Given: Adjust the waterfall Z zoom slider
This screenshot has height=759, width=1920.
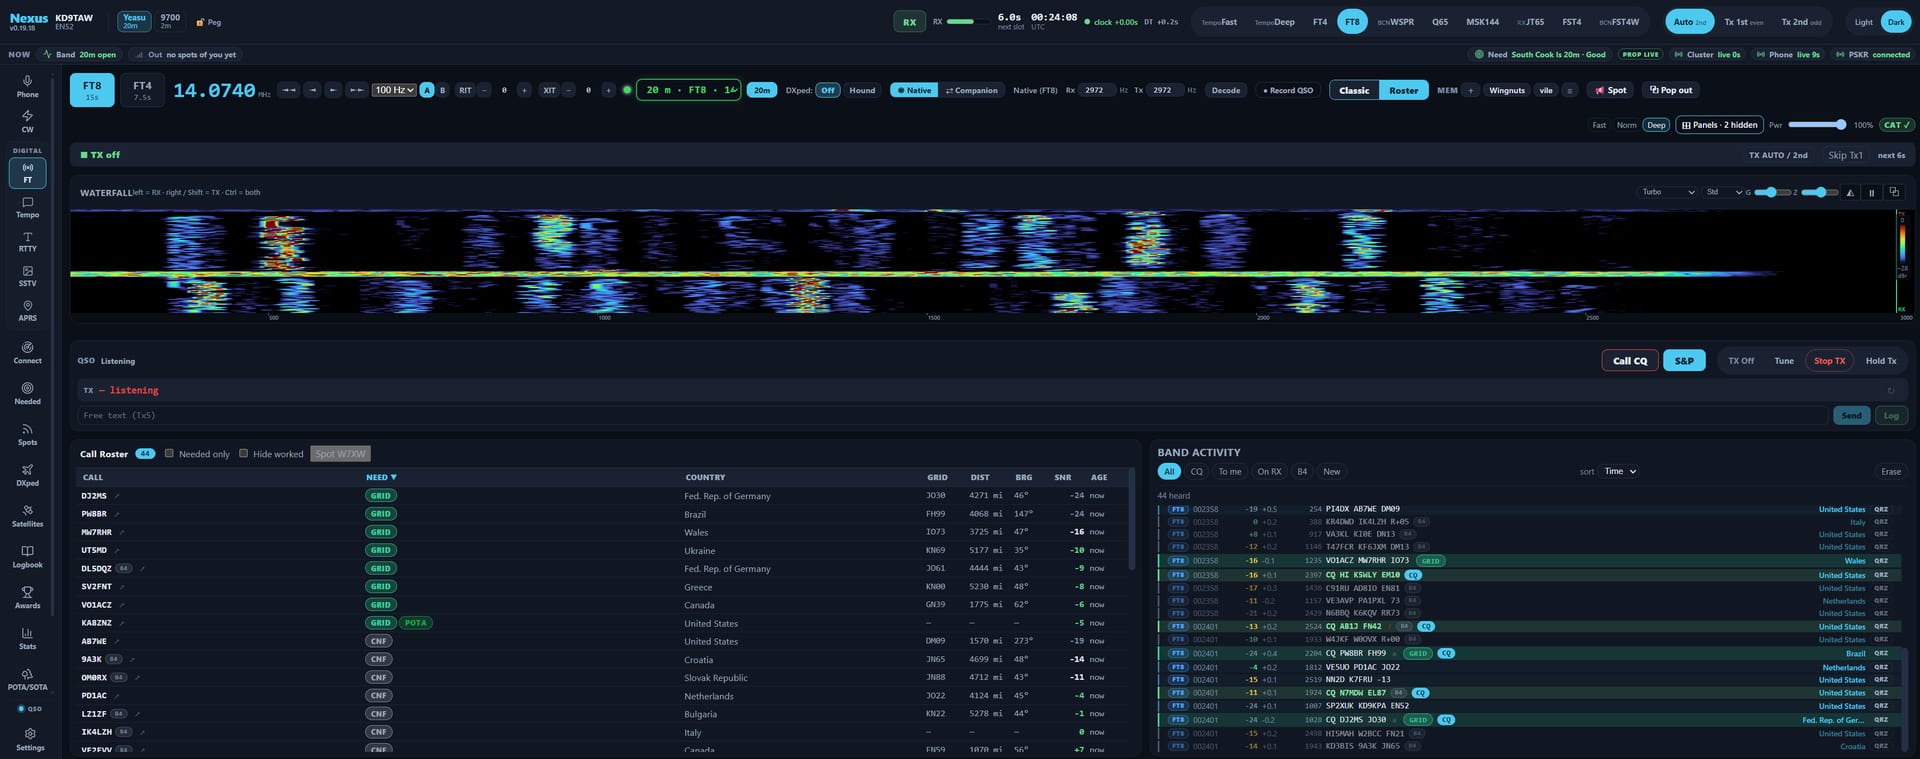Looking at the screenshot, I should tap(1819, 192).
